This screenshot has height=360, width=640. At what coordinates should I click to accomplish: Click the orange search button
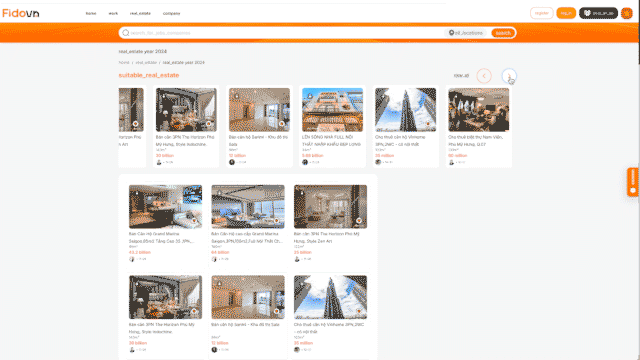(503, 33)
